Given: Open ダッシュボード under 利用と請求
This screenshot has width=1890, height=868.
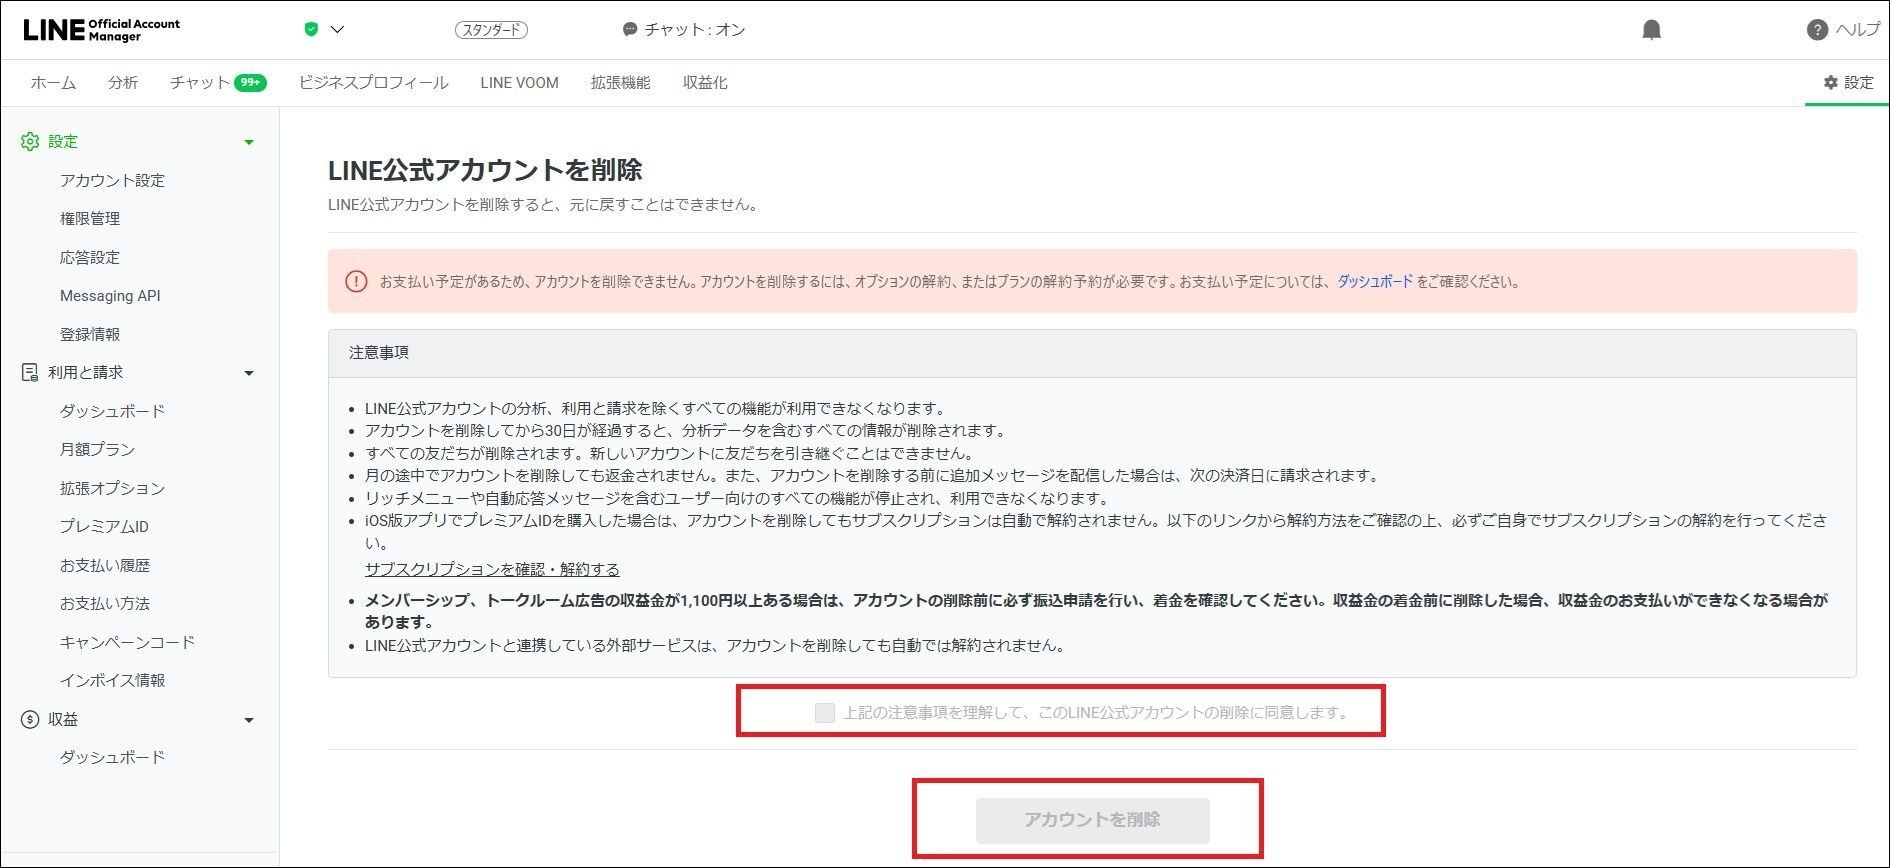Looking at the screenshot, I should 112,412.
